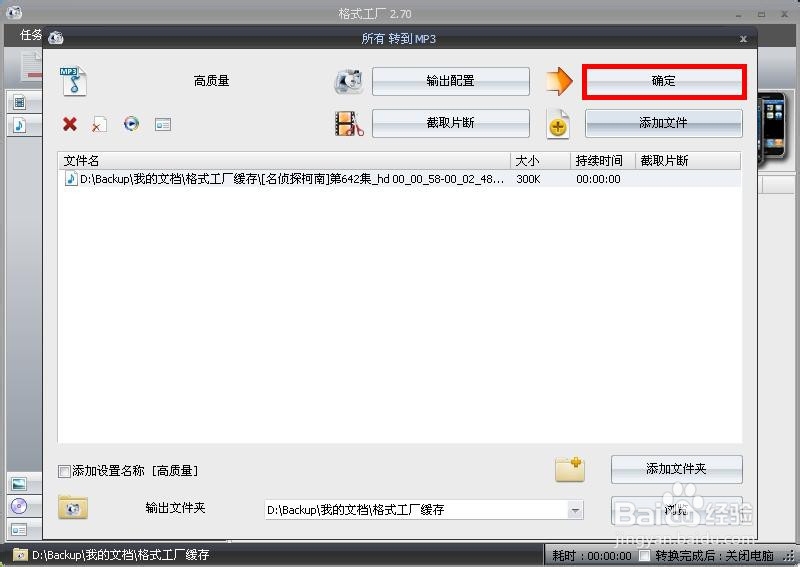Sort by 持续时间 column header
The height and width of the screenshot is (567, 800).
[x=603, y=161]
